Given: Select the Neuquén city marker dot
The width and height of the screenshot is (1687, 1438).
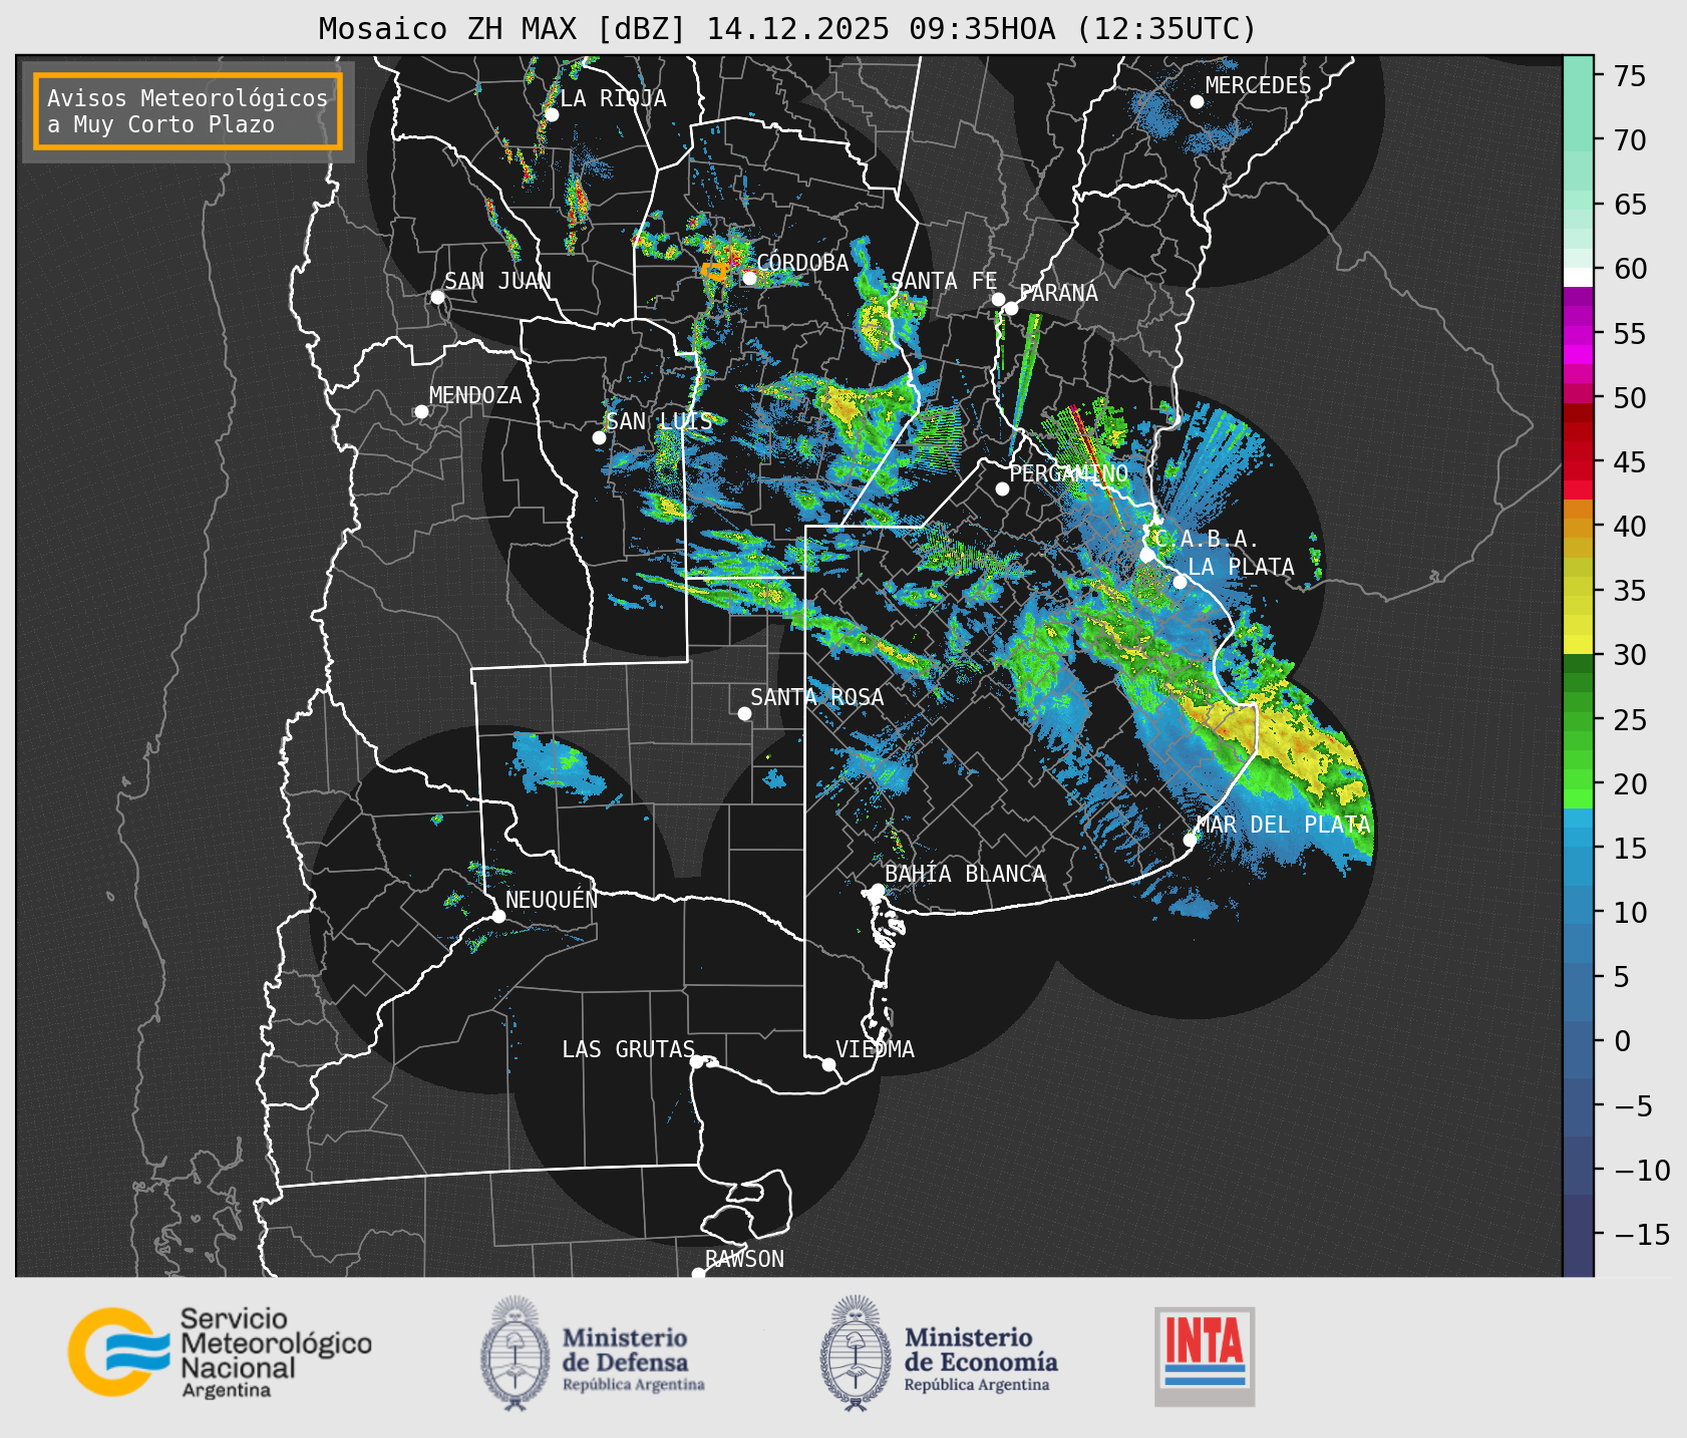Looking at the screenshot, I should [498, 916].
